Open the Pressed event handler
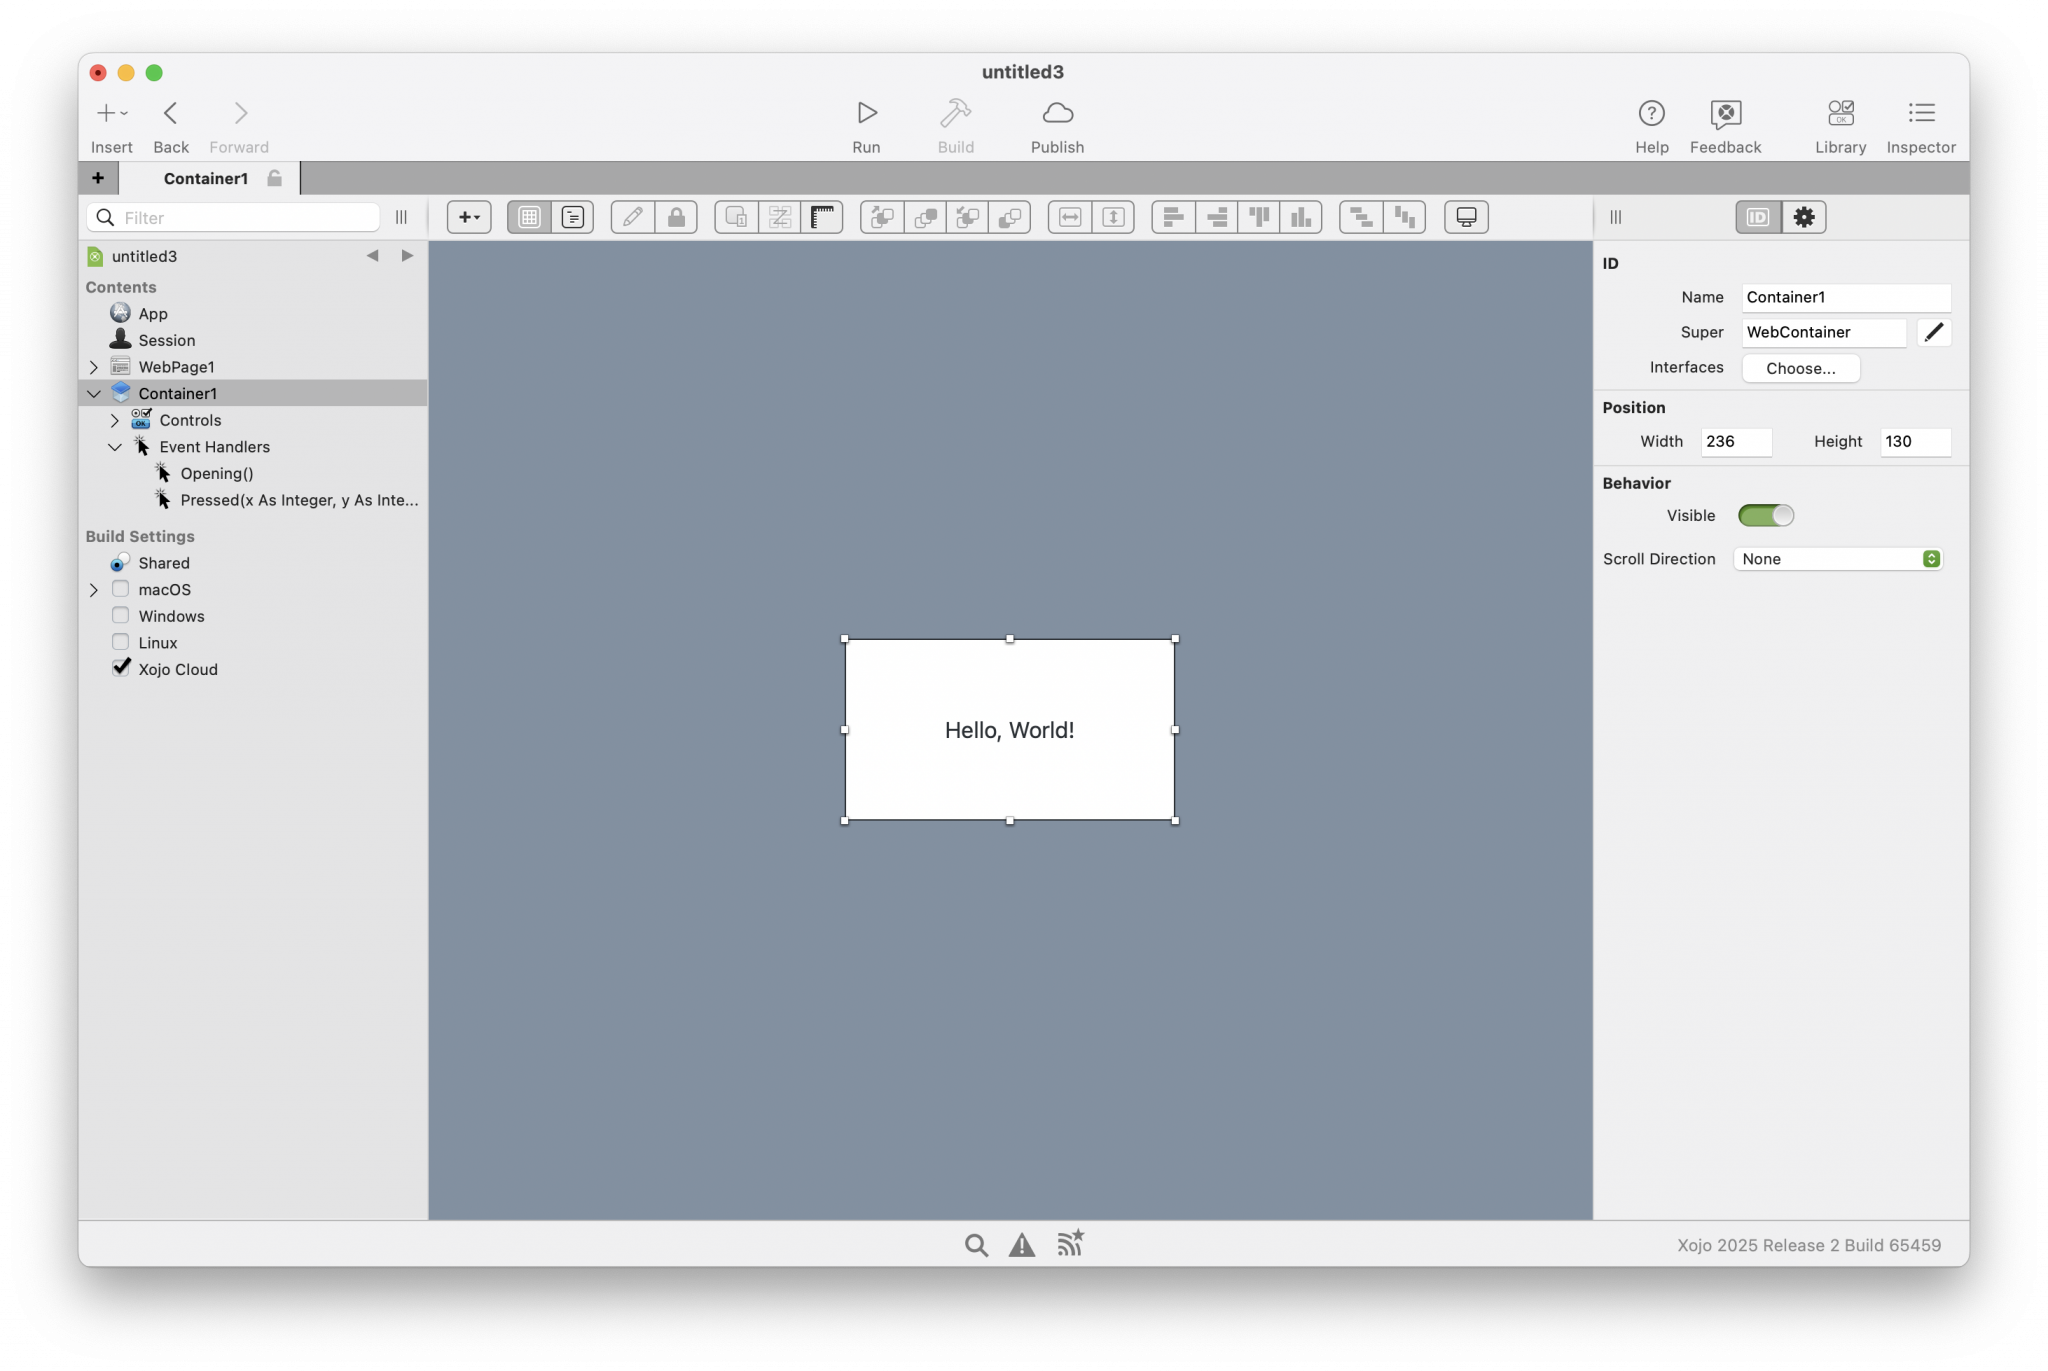Screen dimensions: 2048x1371 (x=299, y=500)
